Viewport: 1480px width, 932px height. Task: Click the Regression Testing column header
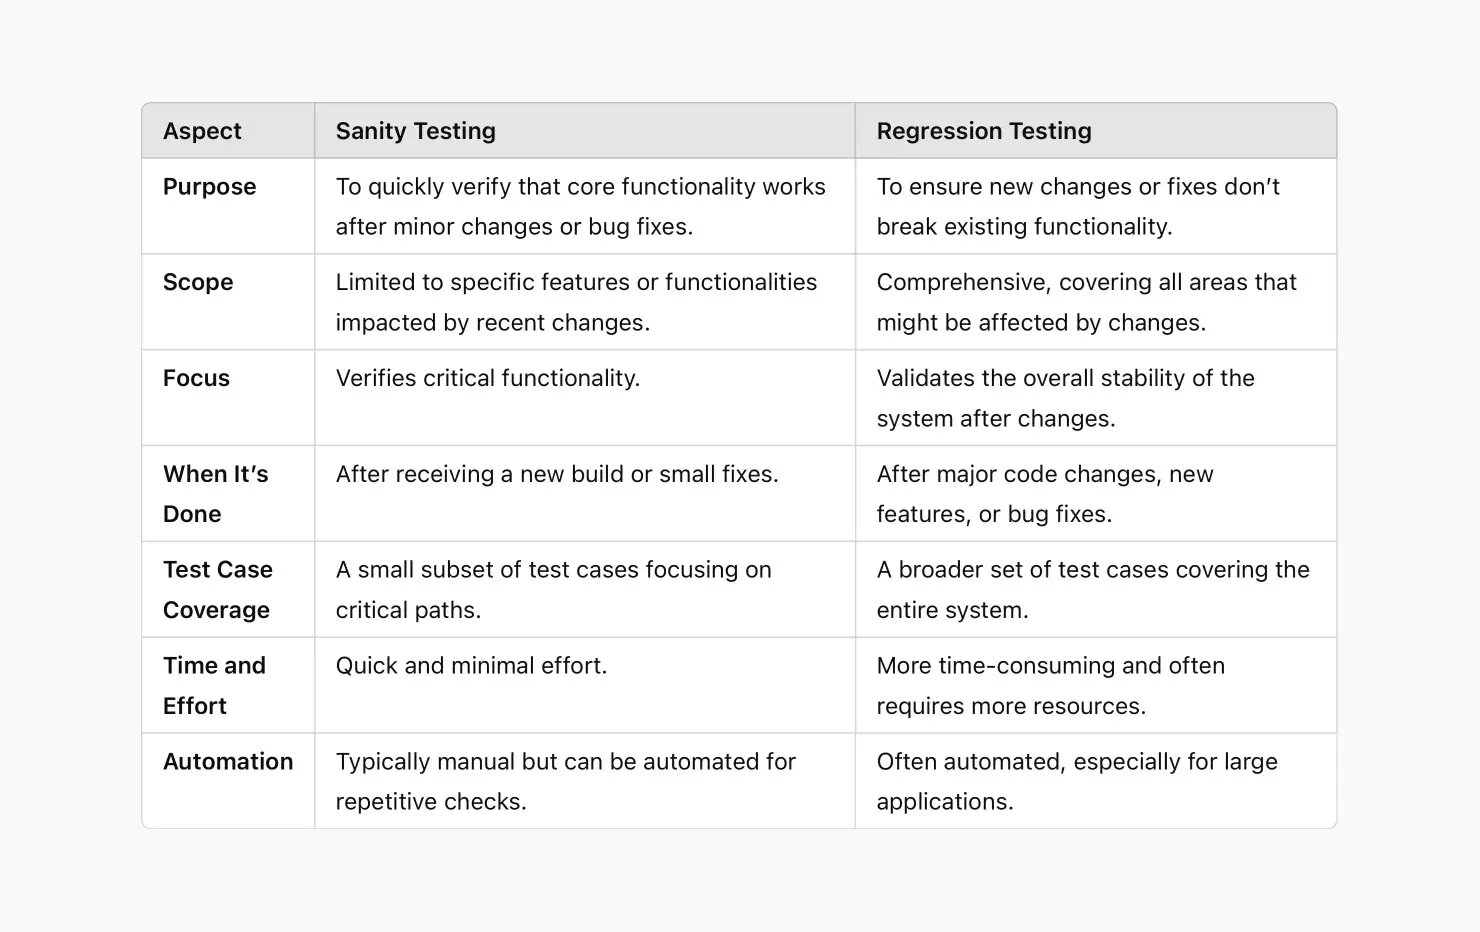click(983, 131)
